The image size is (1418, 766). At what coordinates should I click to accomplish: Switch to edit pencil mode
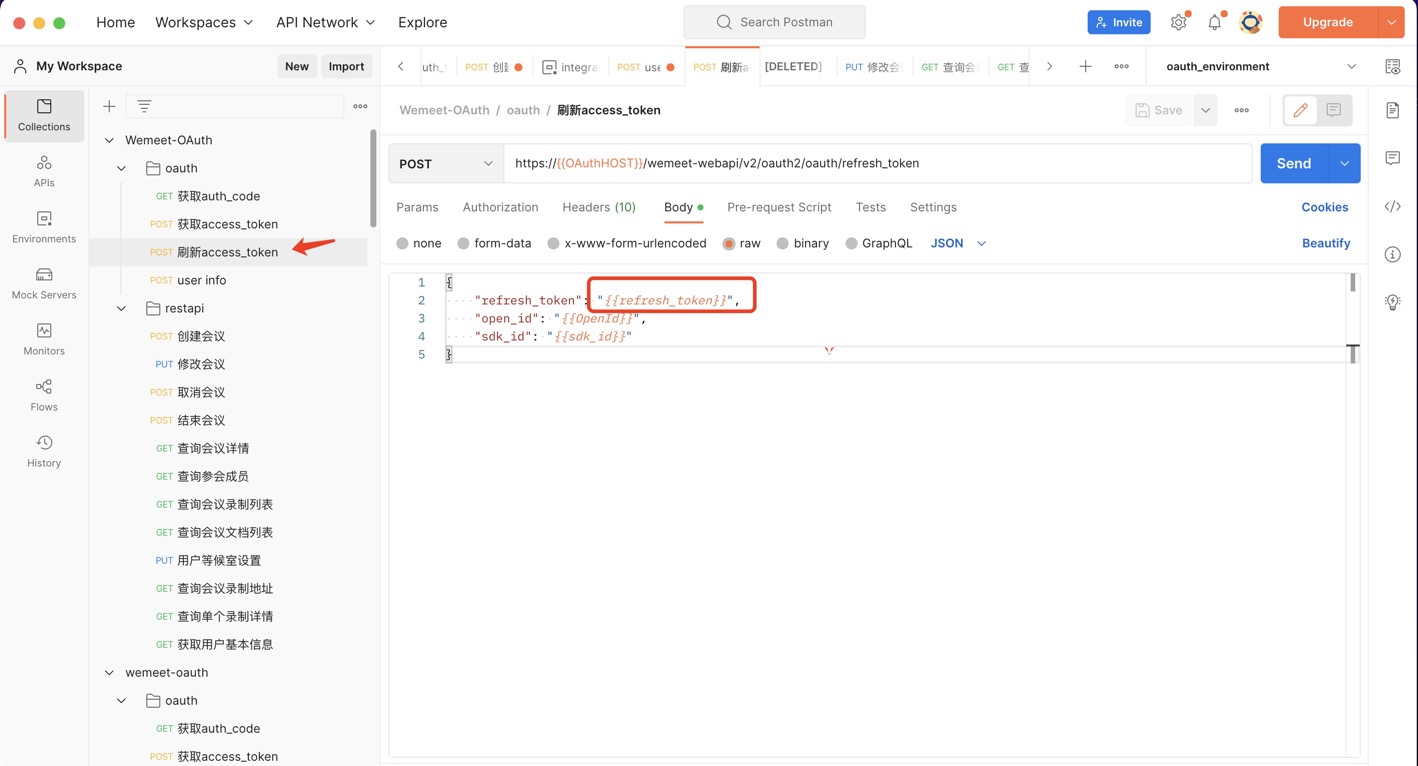(1300, 110)
